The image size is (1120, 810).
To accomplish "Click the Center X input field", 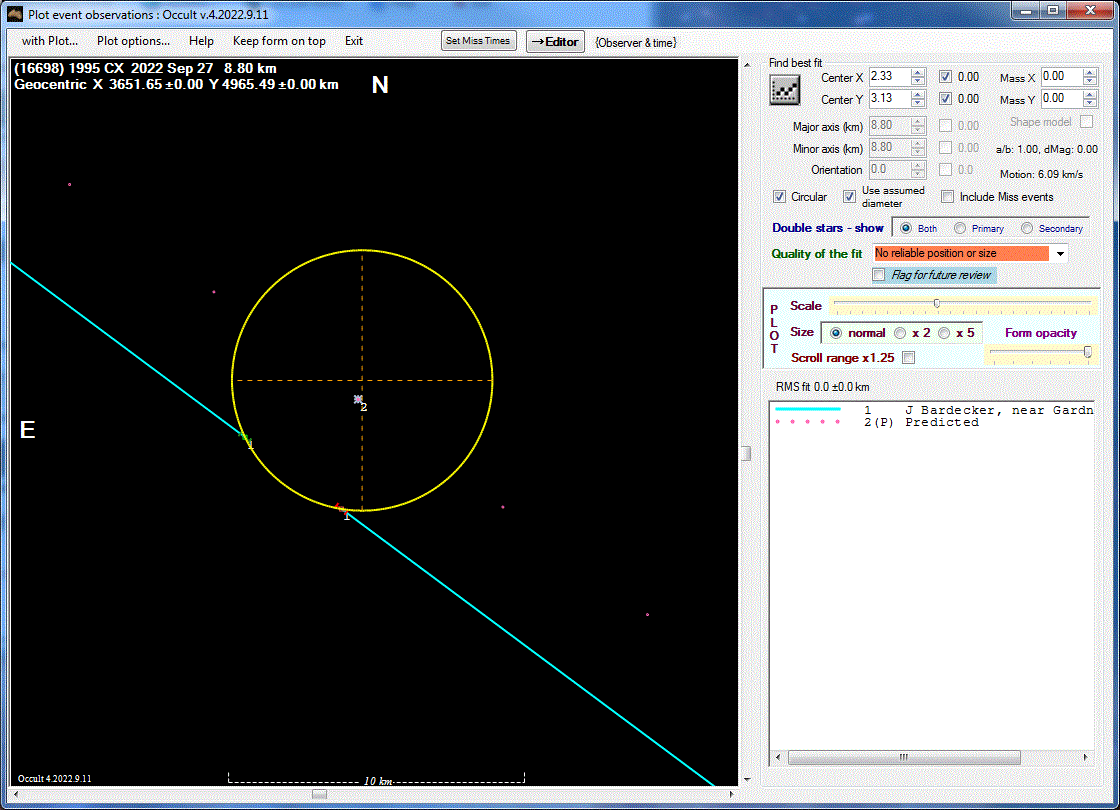I will 888,77.
